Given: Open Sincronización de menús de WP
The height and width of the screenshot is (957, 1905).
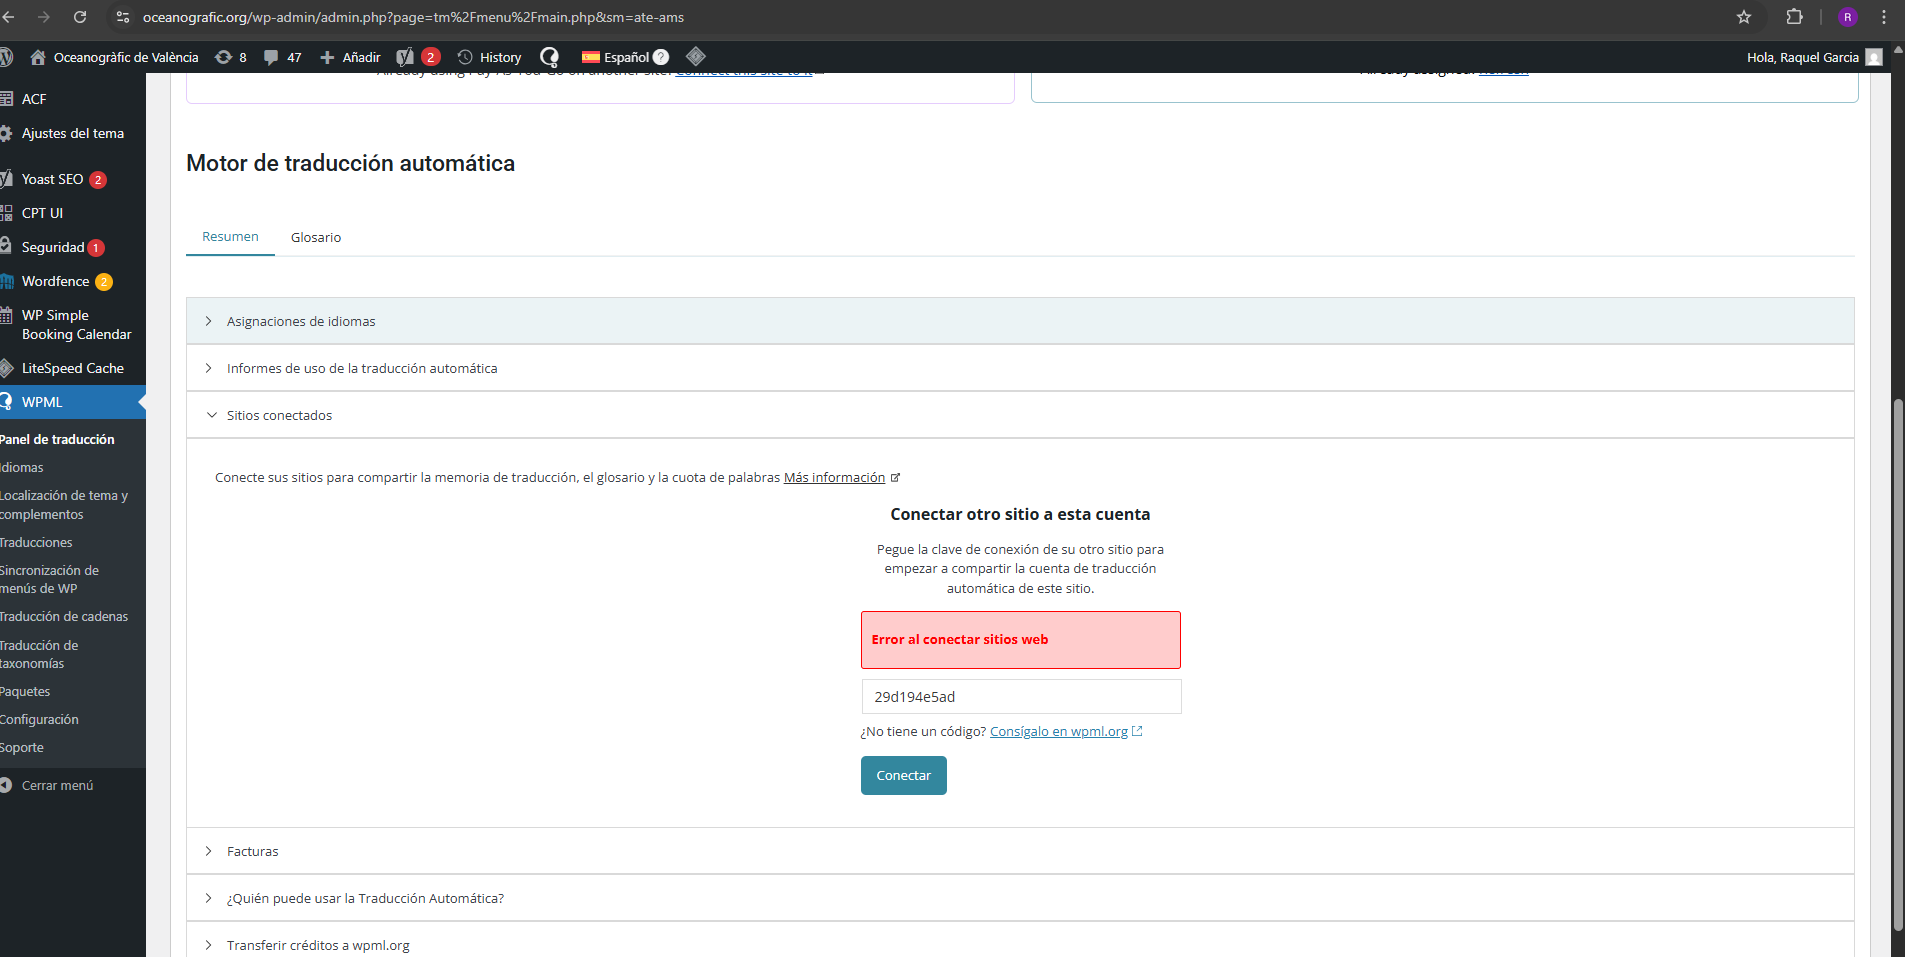Looking at the screenshot, I should coord(50,579).
